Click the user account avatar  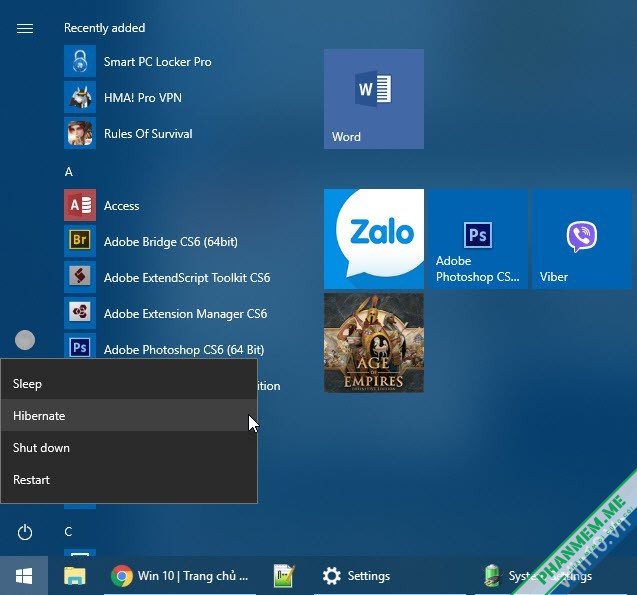[25, 340]
